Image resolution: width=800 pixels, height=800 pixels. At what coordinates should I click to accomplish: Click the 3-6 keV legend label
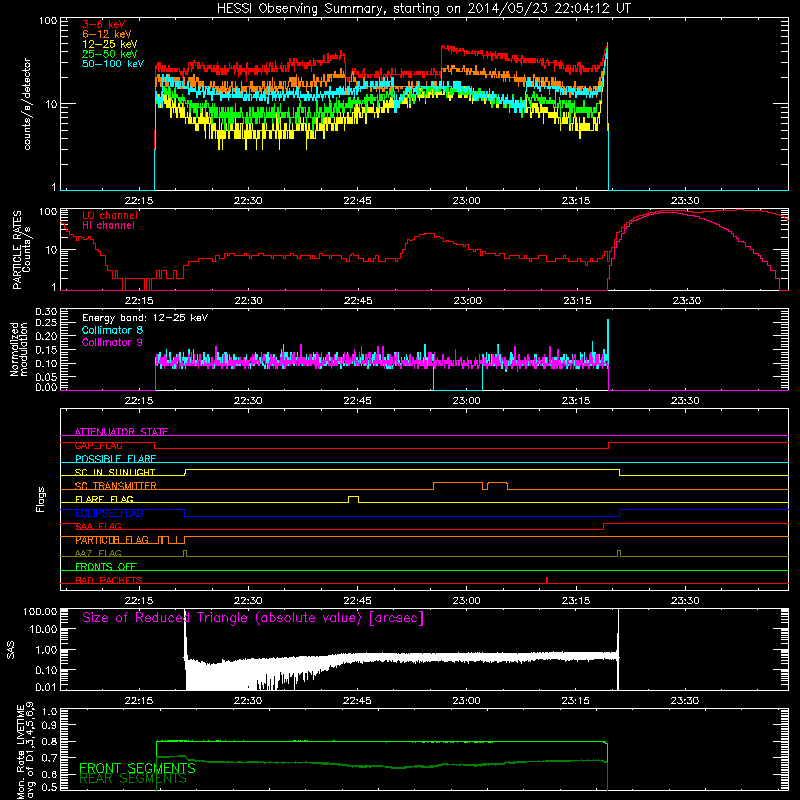click(104, 24)
